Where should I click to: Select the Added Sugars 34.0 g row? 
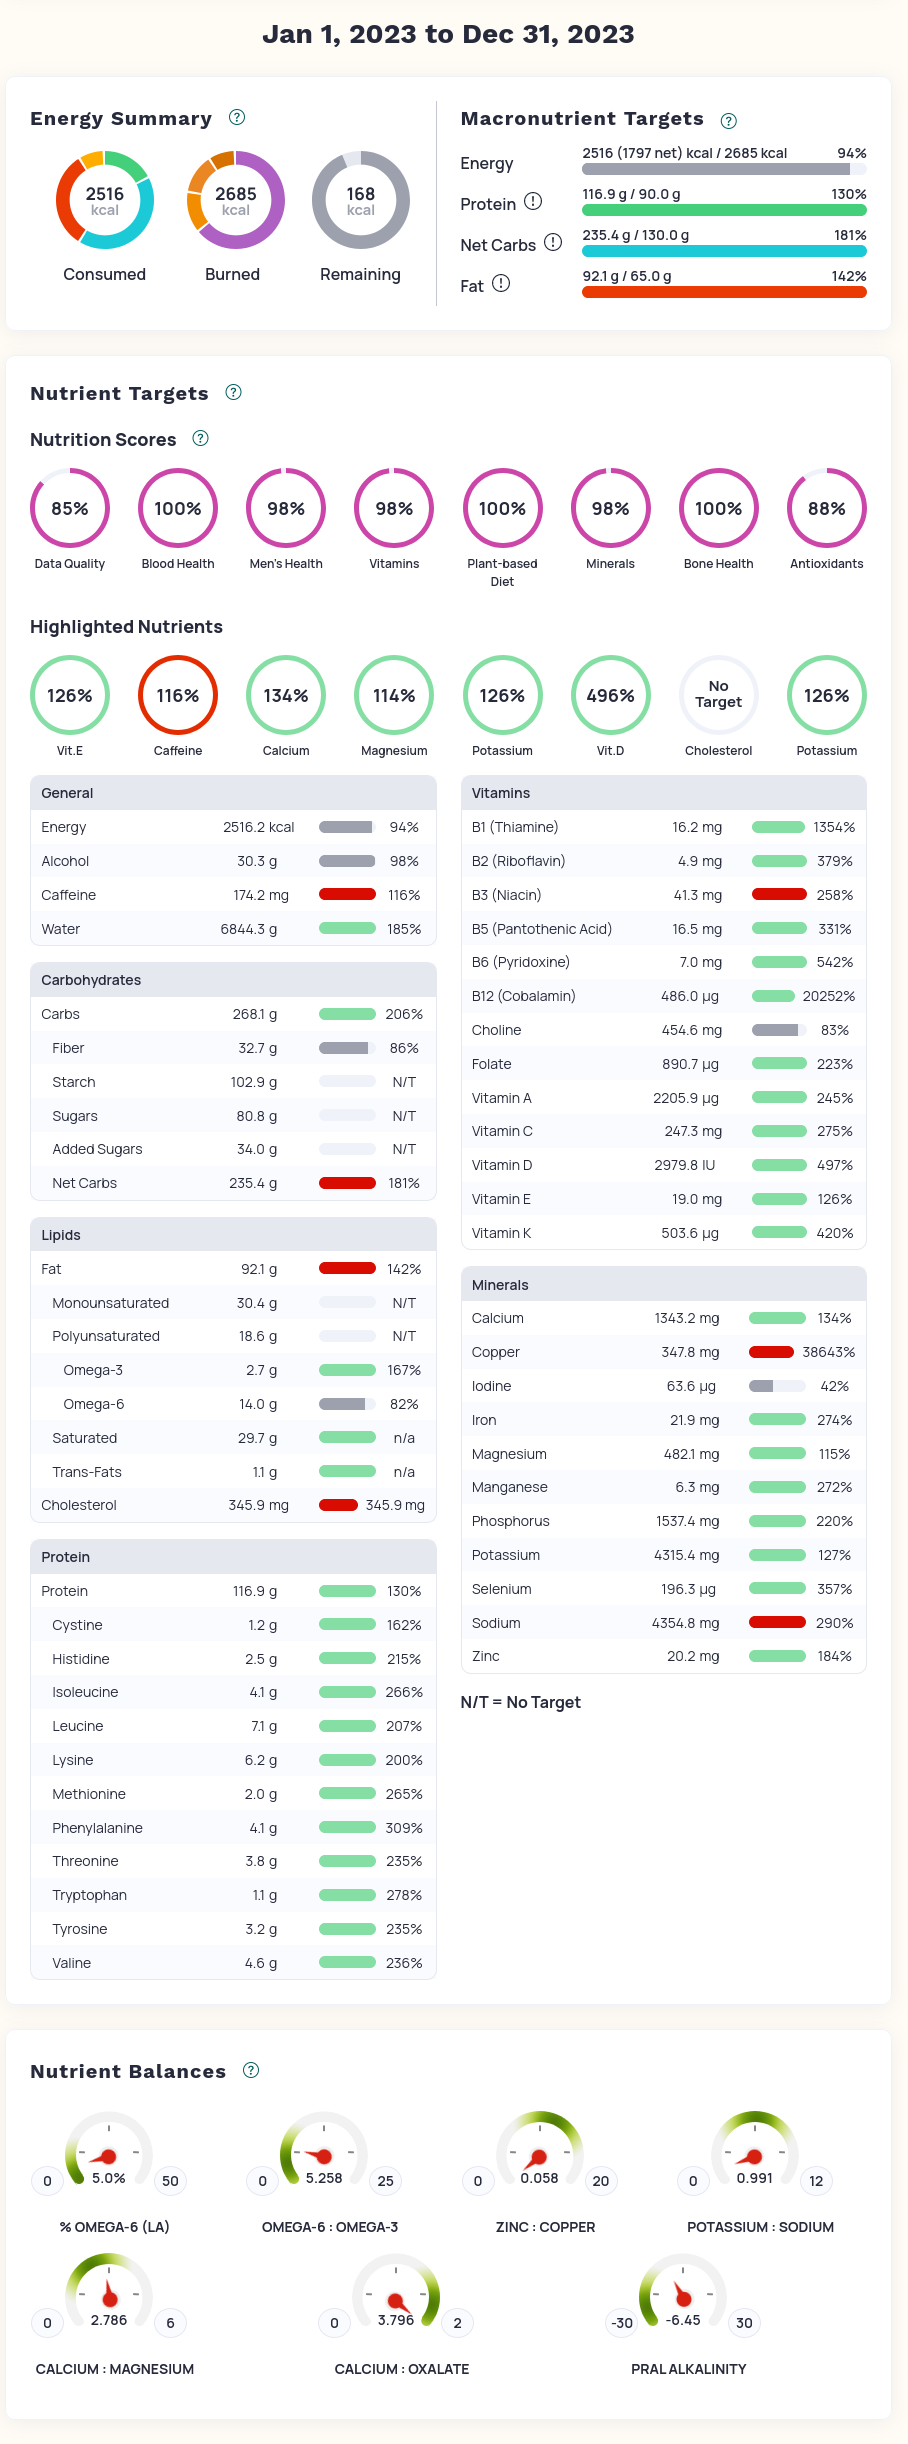coord(233,1149)
